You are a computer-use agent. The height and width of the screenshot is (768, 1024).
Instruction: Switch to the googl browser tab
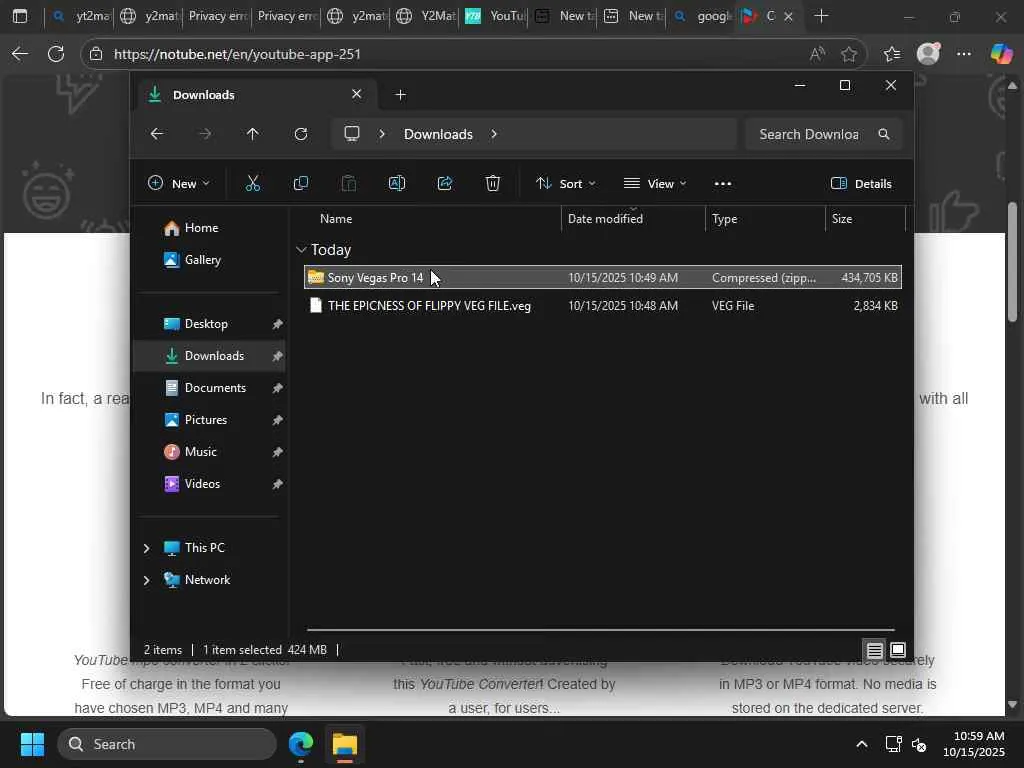701,16
